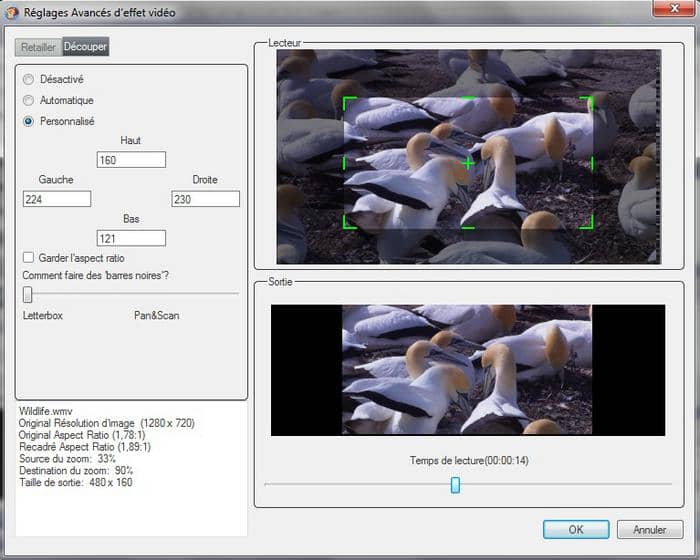Click the Recadré Aspect Ratio (1,89:1) line
The height and width of the screenshot is (560, 700).
[x=85, y=447]
